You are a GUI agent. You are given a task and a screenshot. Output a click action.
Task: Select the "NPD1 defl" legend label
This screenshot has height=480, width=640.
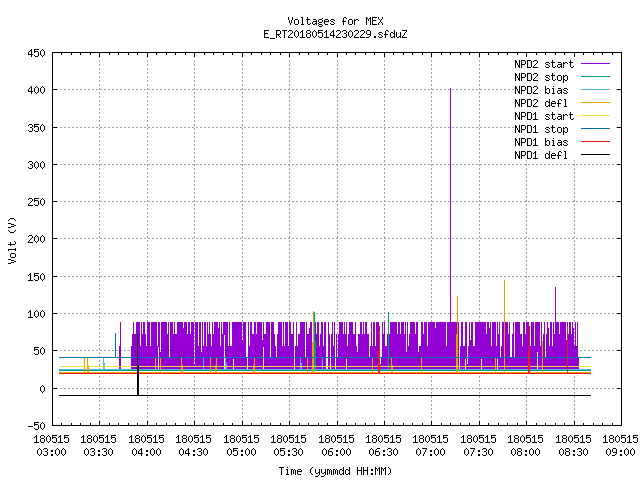[541, 156]
